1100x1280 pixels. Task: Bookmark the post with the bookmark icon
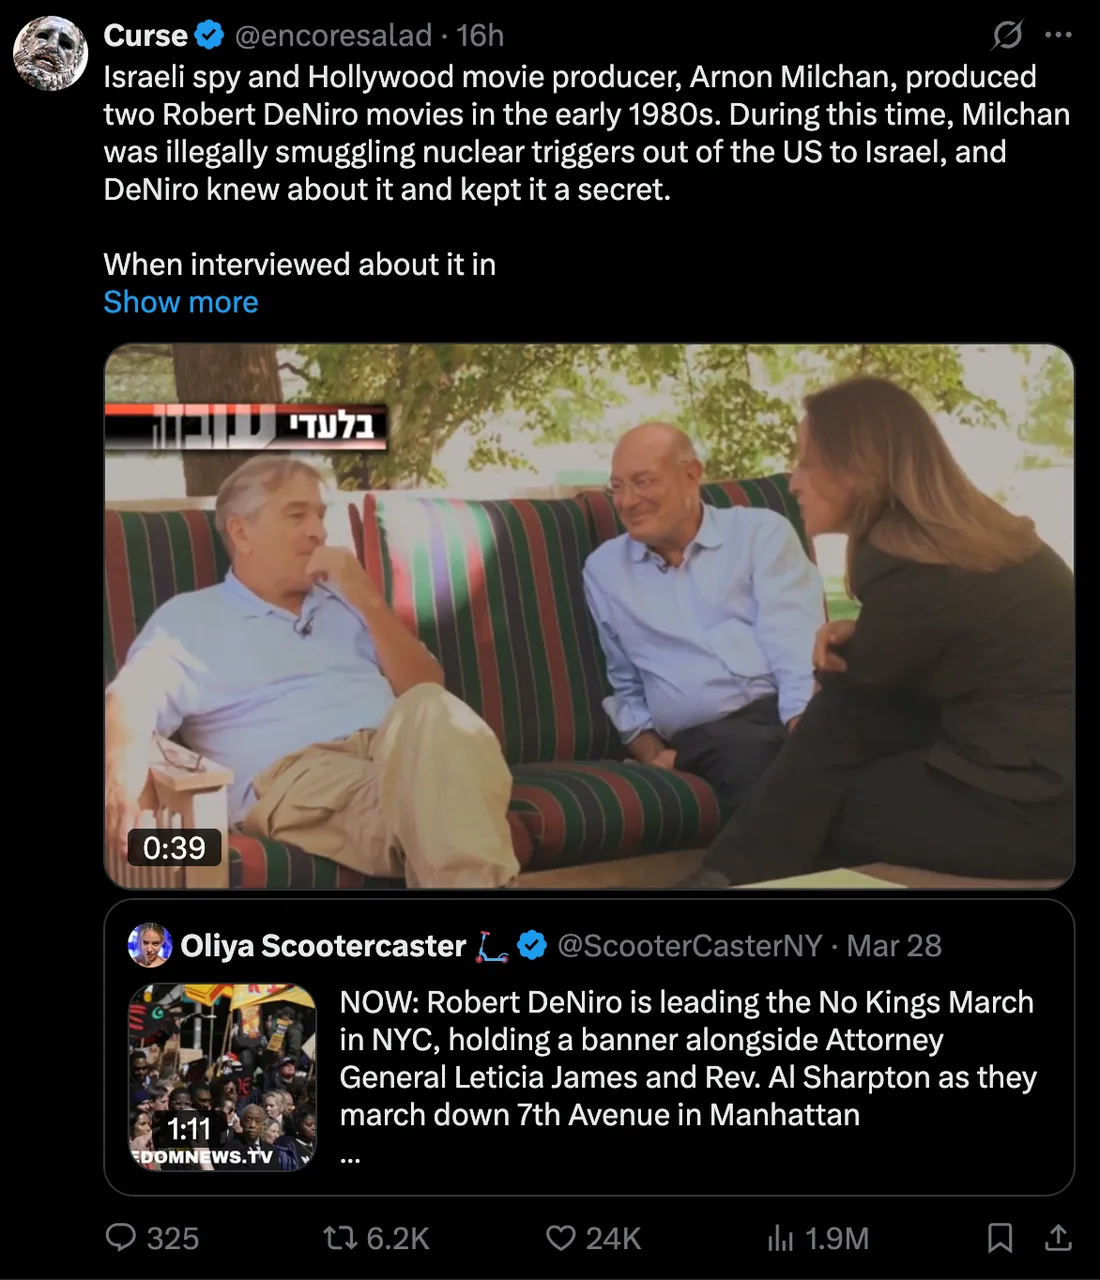coord(1001,1238)
